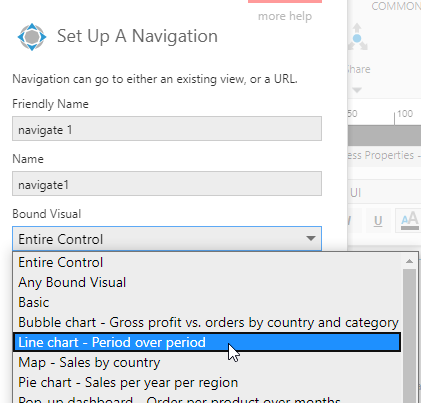Pick the Bubble chart gross profit option
Image resolution: width=421 pixels, height=403 pixels.
[x=207, y=322]
